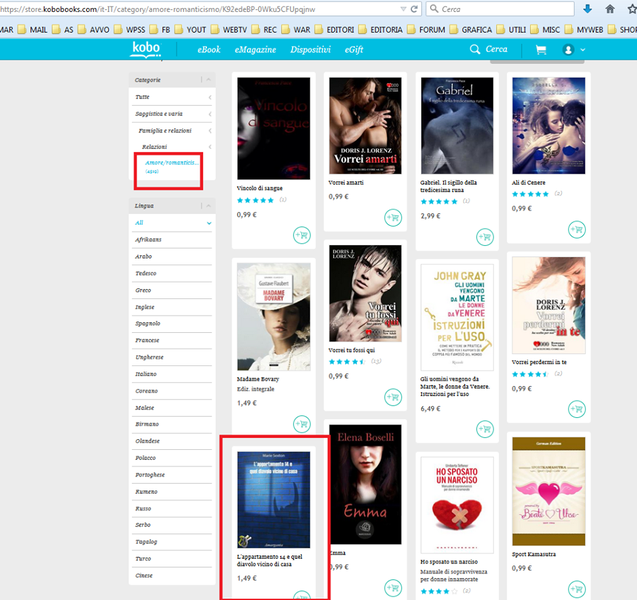Open Gabriel. Il sigillo star rating

click(439, 201)
